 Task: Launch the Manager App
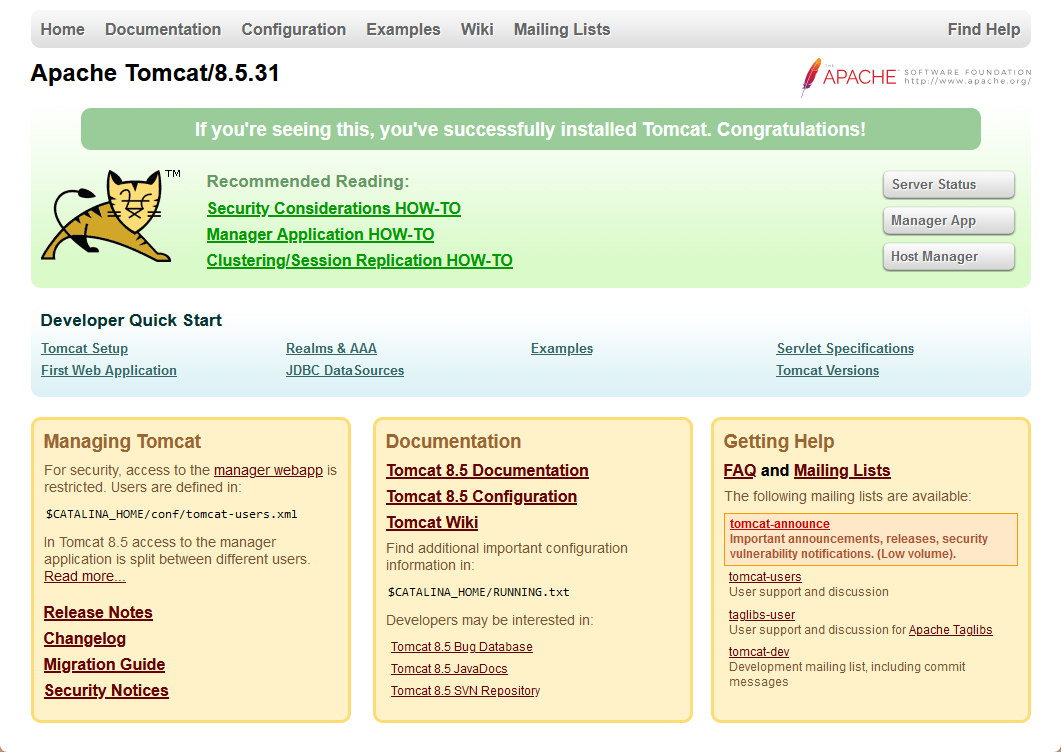click(948, 221)
